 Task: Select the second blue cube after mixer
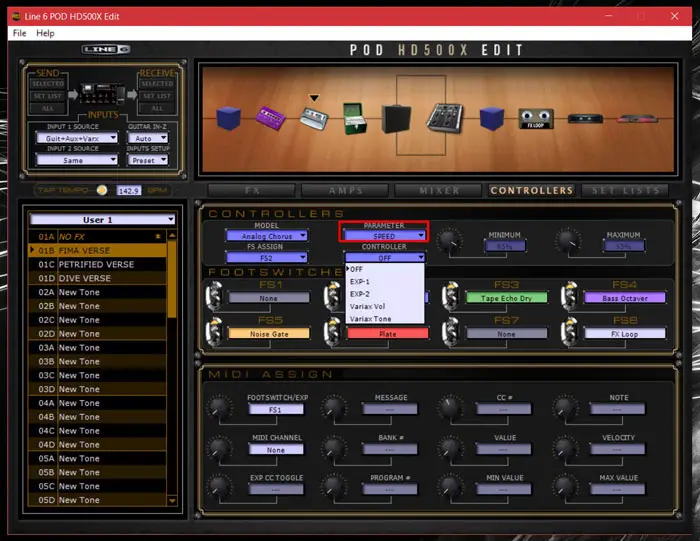pos(492,118)
